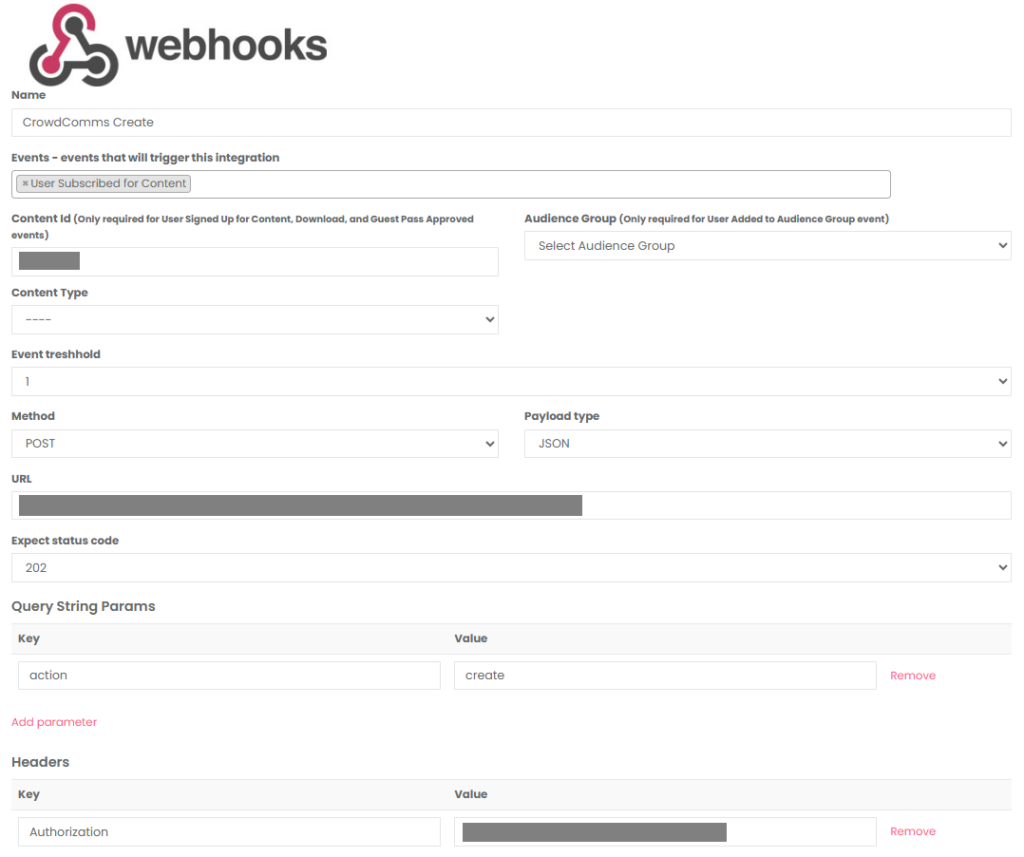Click the Events trigger selection box
This screenshot has height=857, width=1024.
pyautogui.click(x=540, y=184)
